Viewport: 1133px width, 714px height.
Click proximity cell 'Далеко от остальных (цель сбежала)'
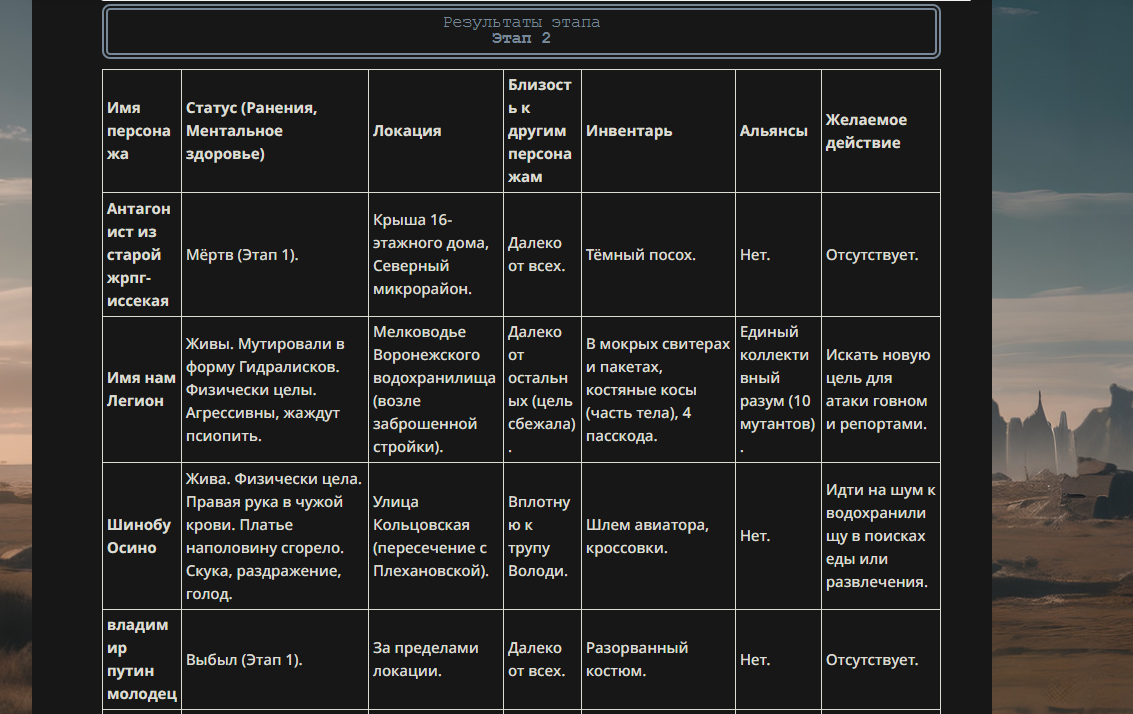542,390
